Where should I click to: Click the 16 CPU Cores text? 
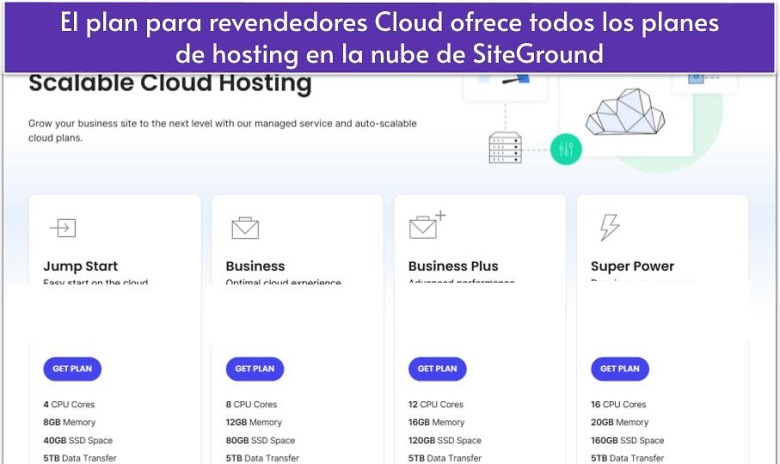pyautogui.click(x=618, y=404)
